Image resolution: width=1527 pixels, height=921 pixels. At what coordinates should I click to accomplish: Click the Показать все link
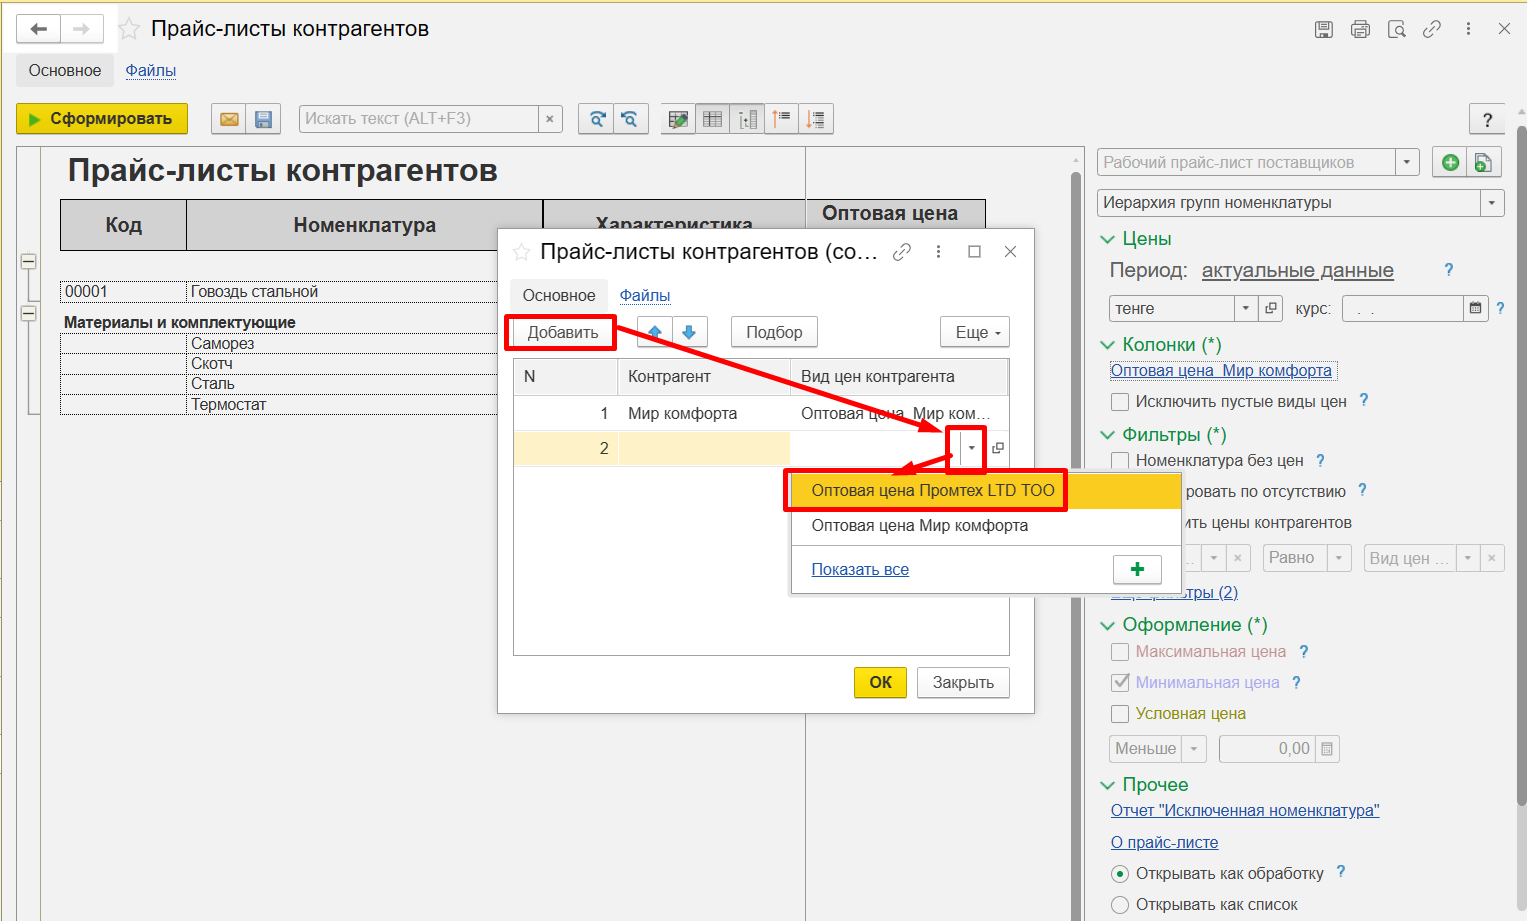click(x=860, y=570)
